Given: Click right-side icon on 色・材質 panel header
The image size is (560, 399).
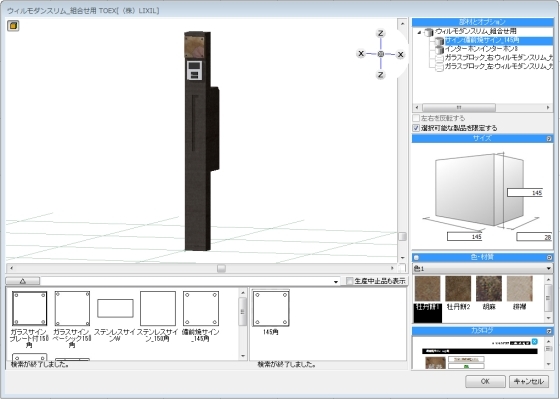Looking at the screenshot, I should (549, 257).
